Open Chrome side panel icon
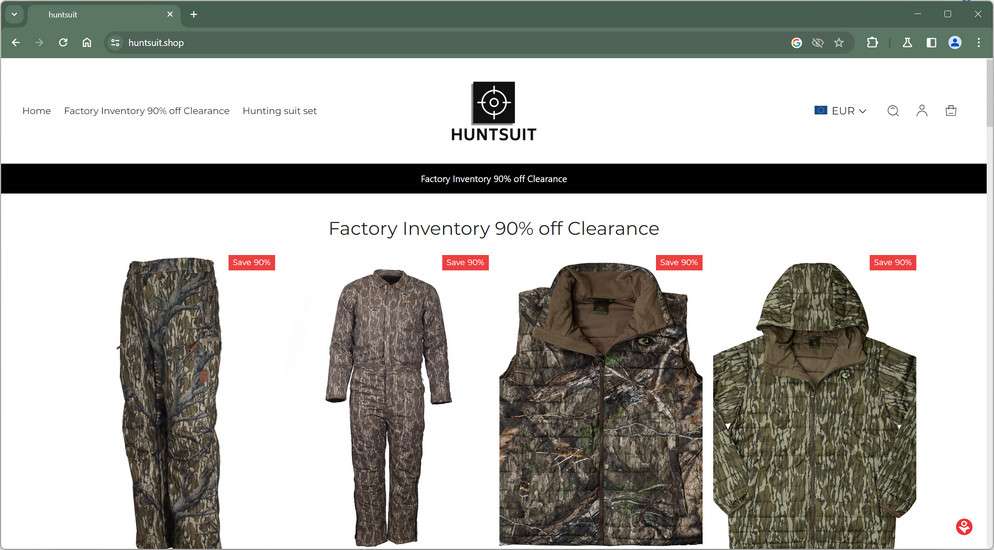994x550 pixels. point(931,42)
